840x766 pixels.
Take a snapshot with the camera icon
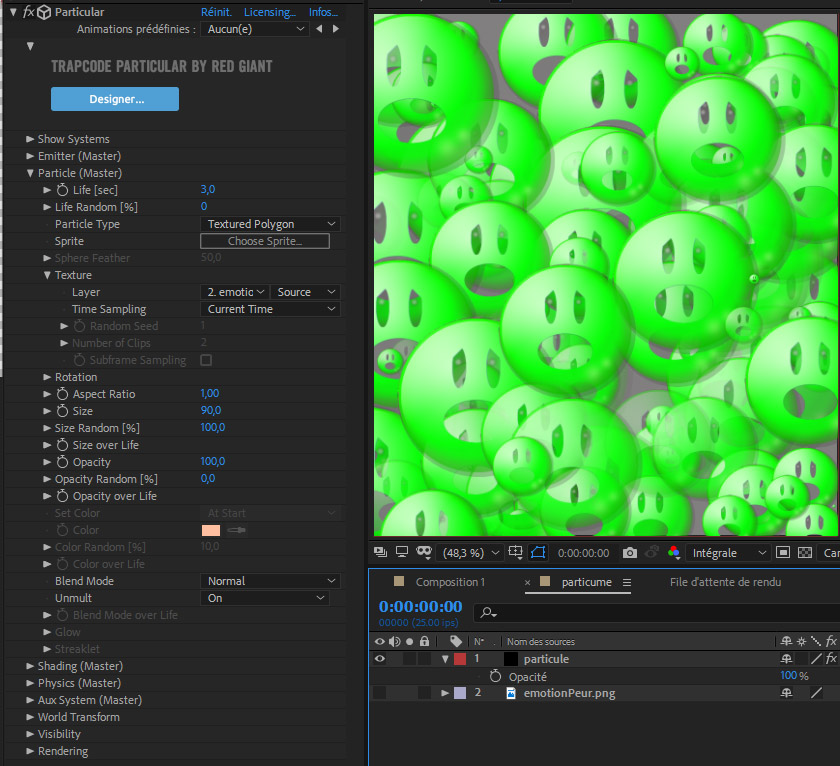pos(629,553)
